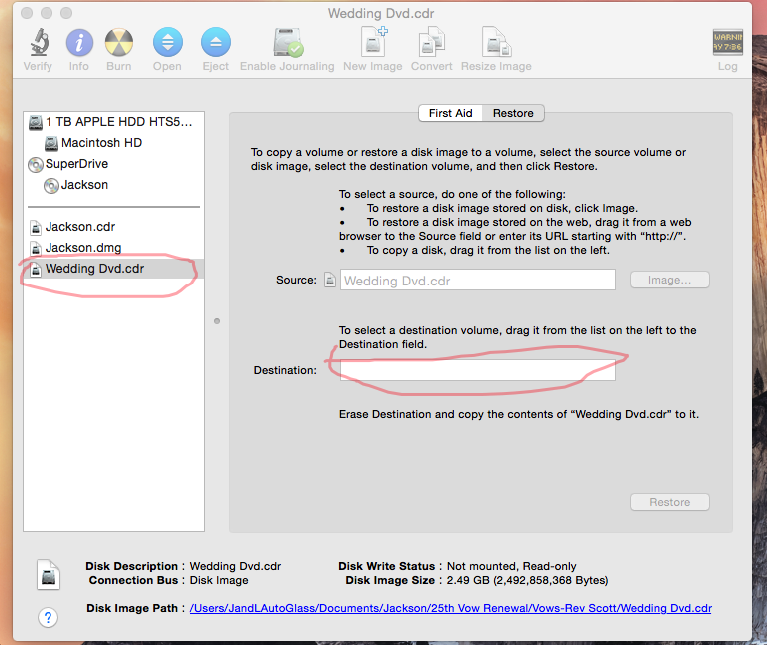The width and height of the screenshot is (767, 645).
Task: Select SuperDrive in the sidebar
Action: coord(114,164)
